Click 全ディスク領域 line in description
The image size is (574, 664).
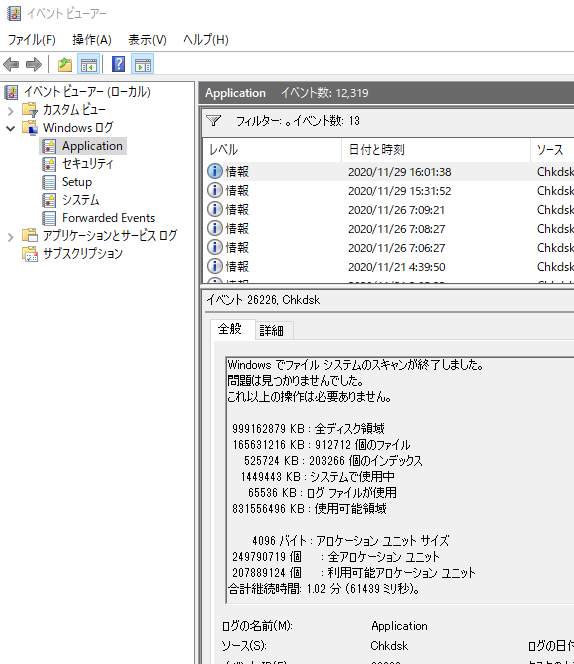coord(308,429)
